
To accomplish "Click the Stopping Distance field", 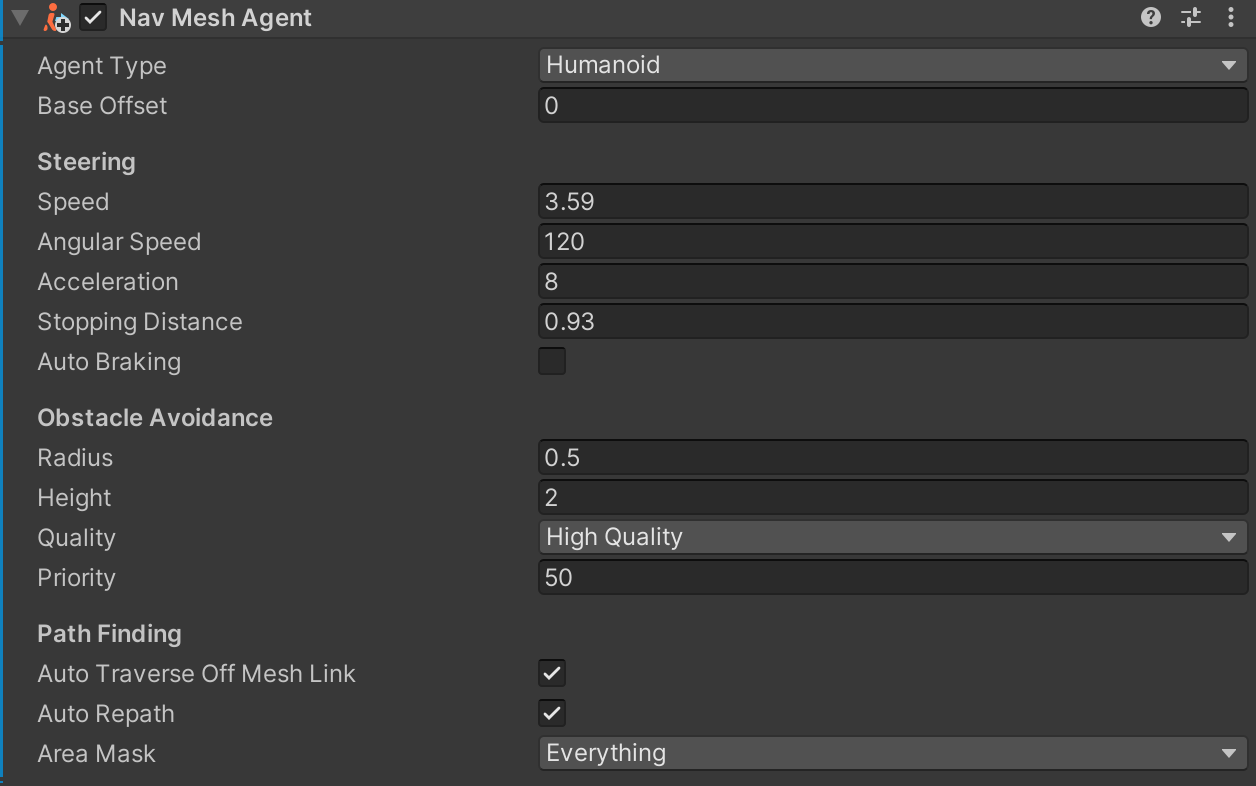I will coord(893,321).
